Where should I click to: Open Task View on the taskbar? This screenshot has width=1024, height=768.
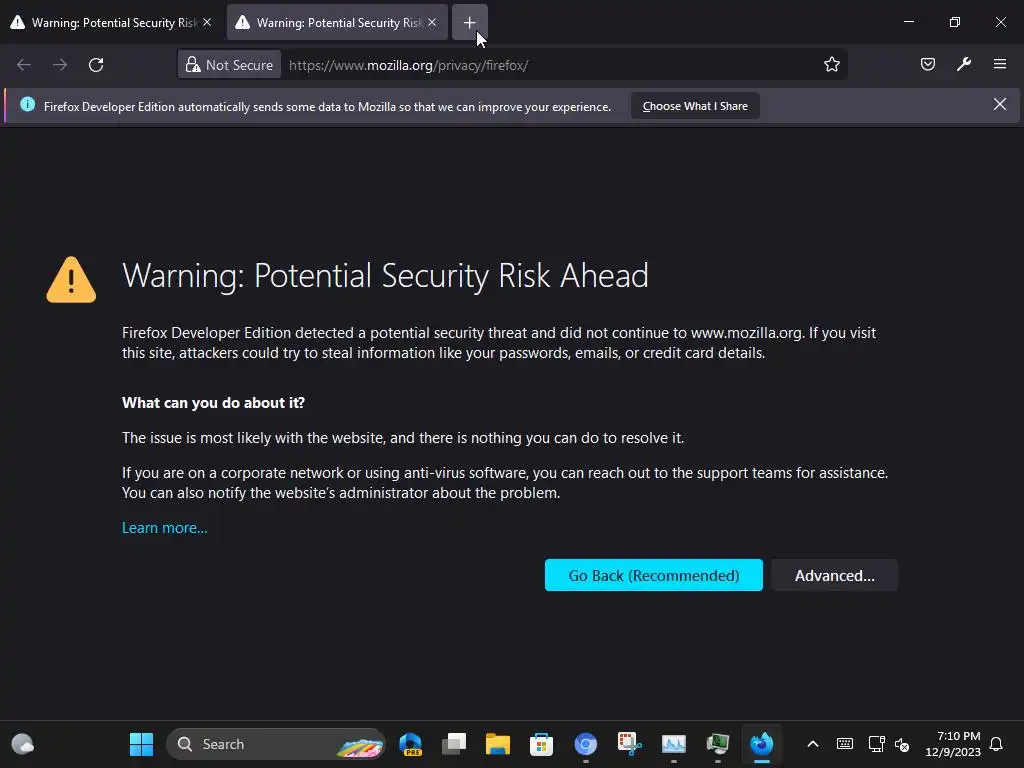(454, 744)
